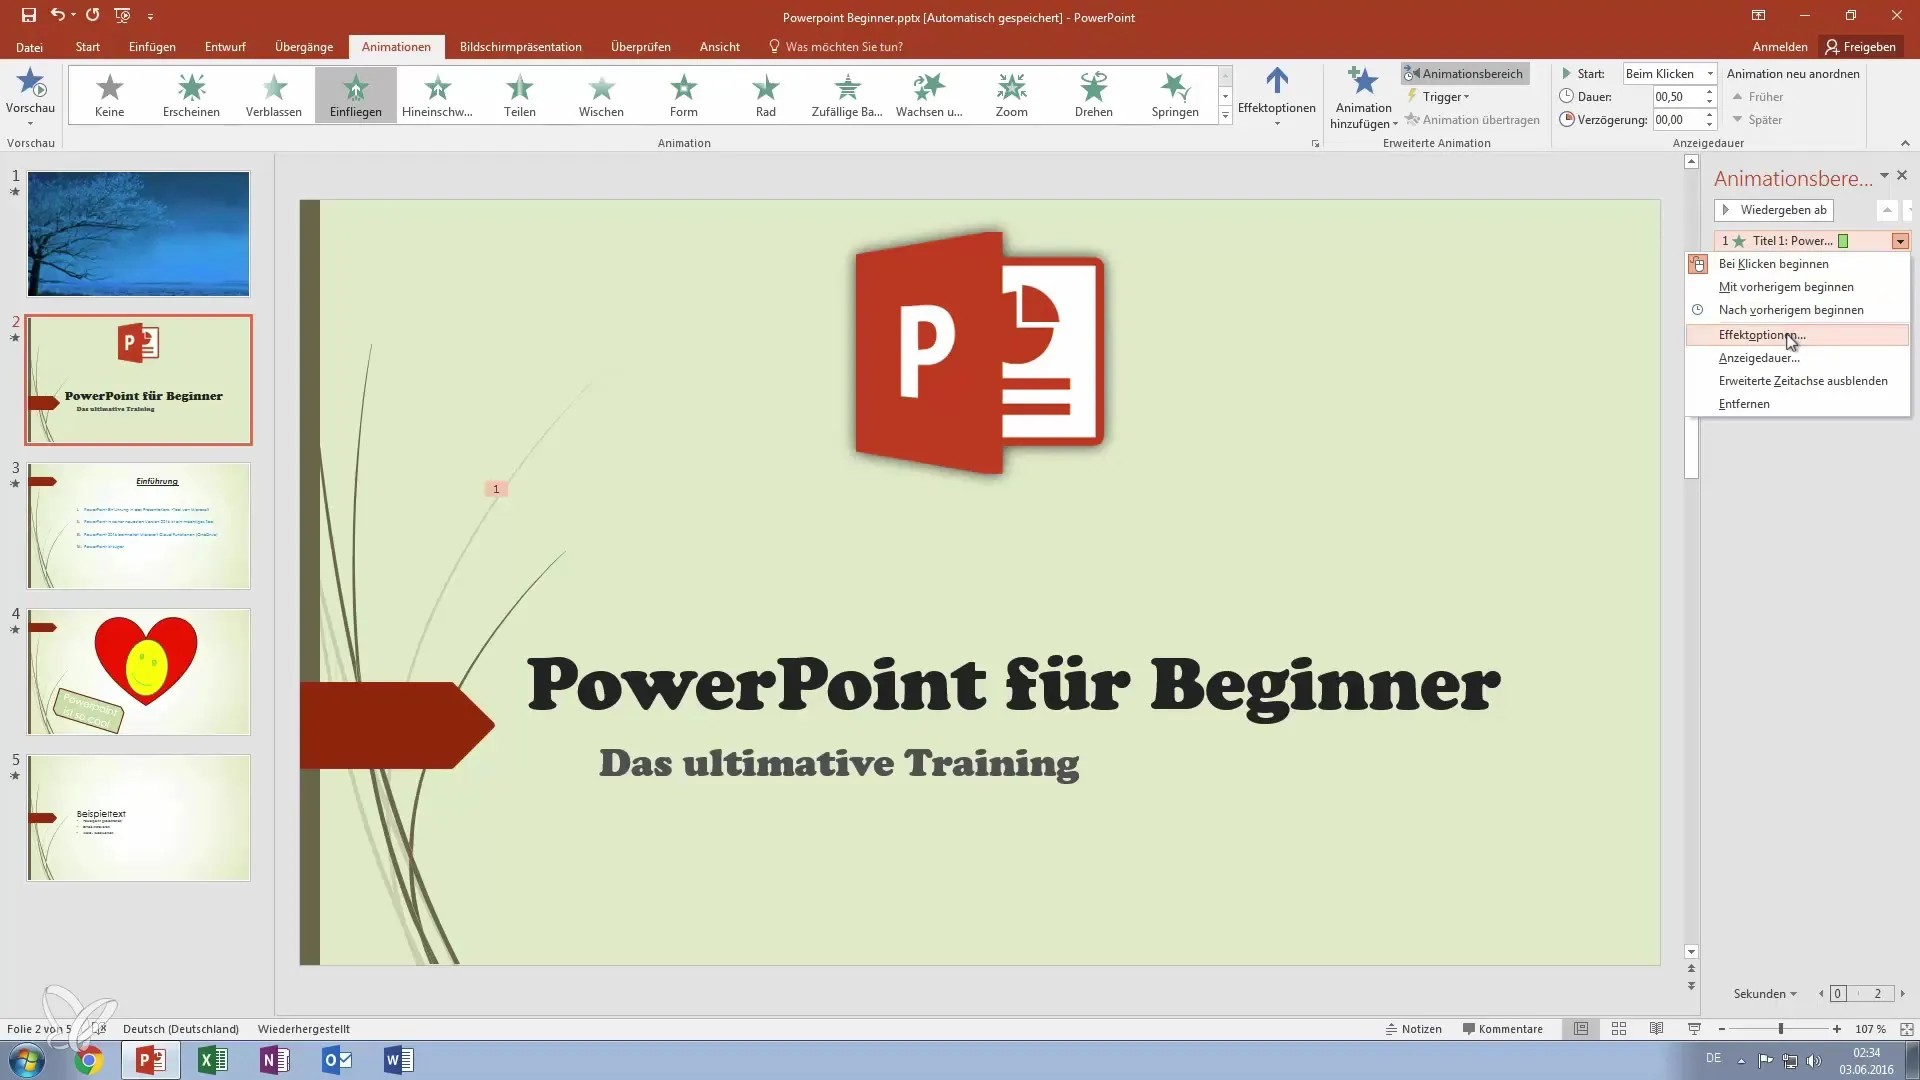Switch to the Übergänge tab
Image resolution: width=1920 pixels, height=1080 pixels.
coord(304,46)
